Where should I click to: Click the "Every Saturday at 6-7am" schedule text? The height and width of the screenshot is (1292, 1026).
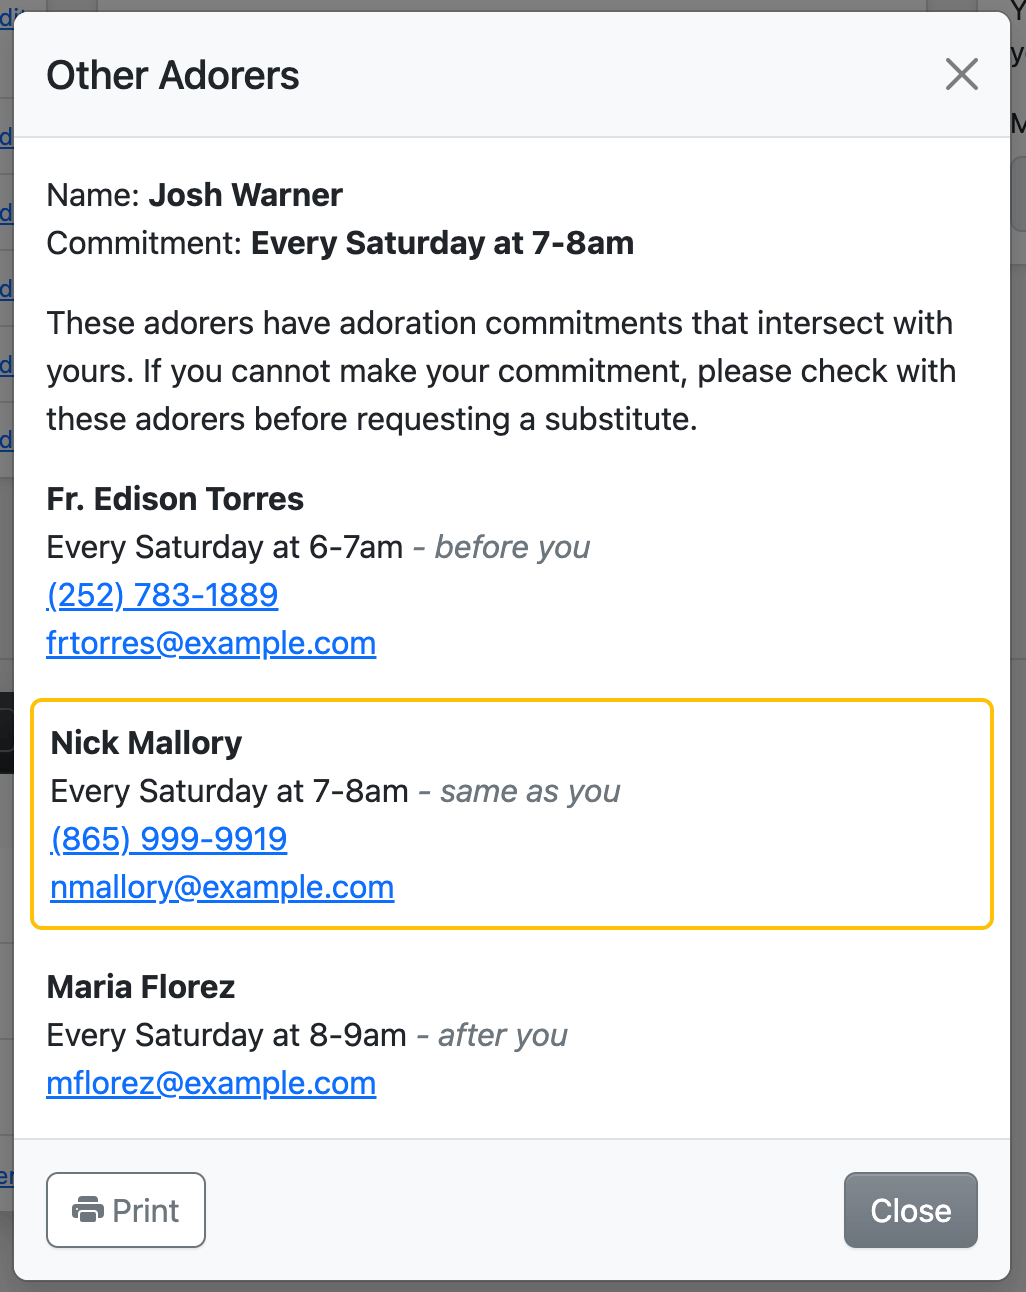pos(225,547)
